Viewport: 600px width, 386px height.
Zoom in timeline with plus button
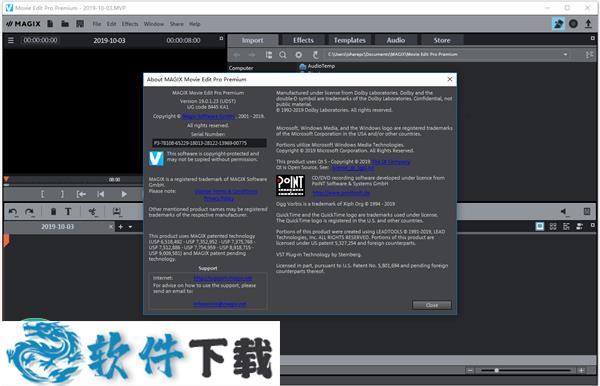click(581, 370)
